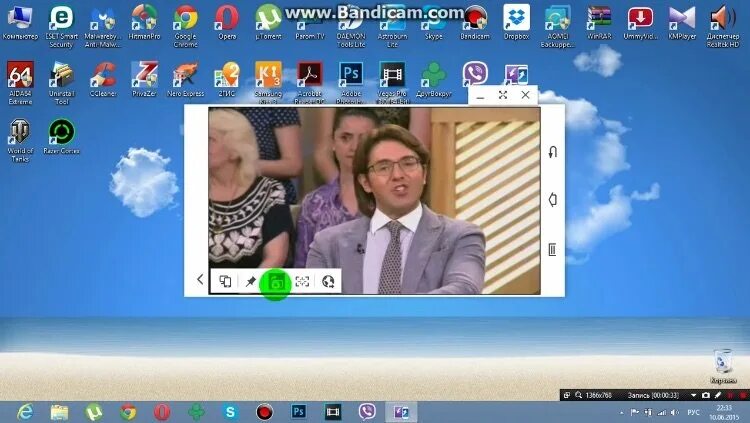
Task: Open the Action Center flag in the tray
Action: 635,412
